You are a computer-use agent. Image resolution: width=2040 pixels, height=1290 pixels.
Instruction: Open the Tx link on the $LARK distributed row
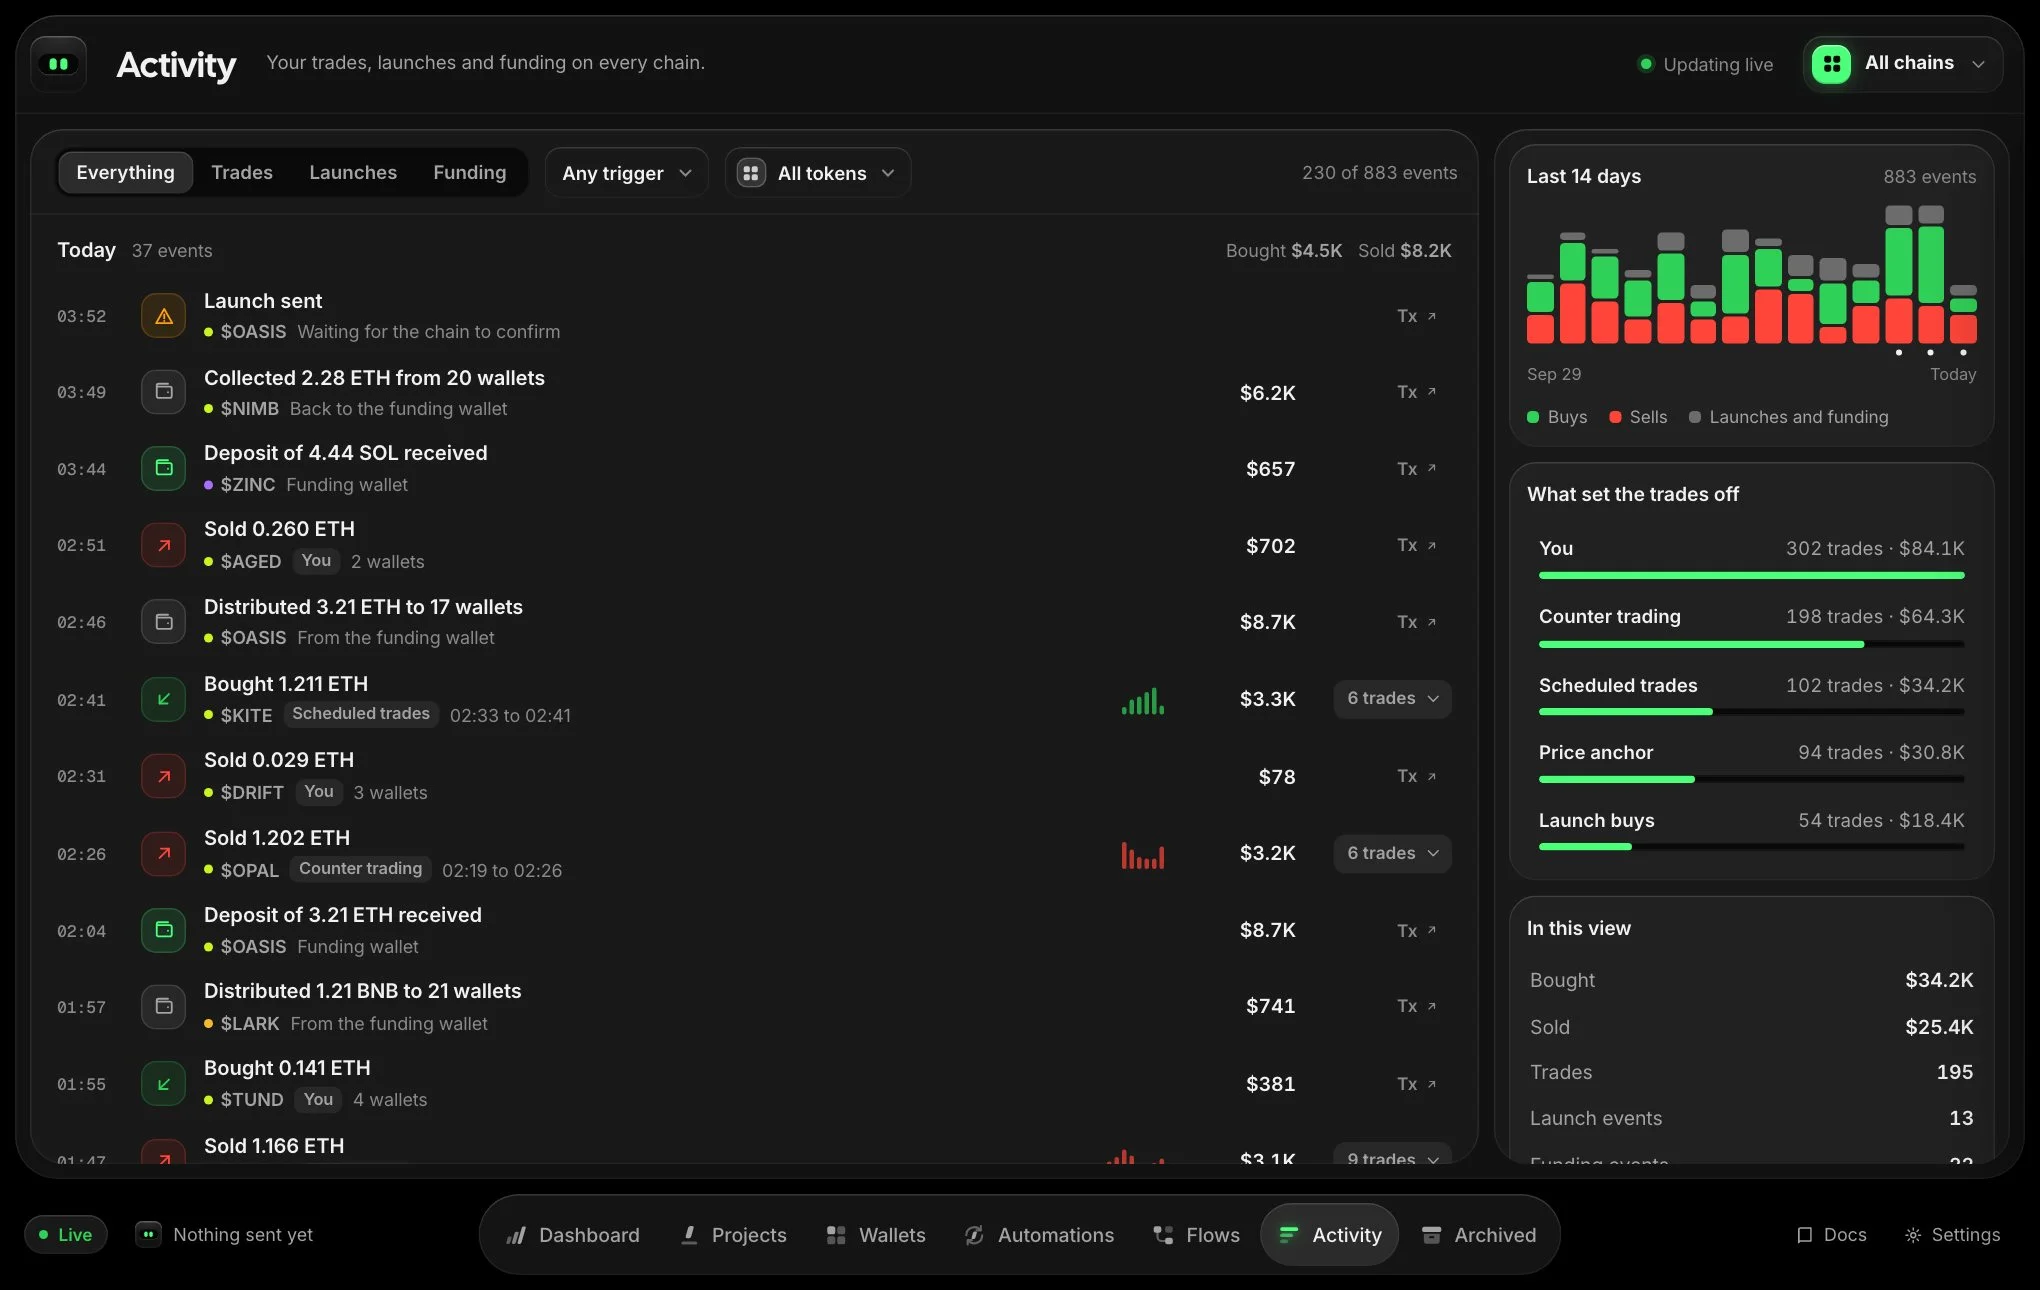1416,1006
